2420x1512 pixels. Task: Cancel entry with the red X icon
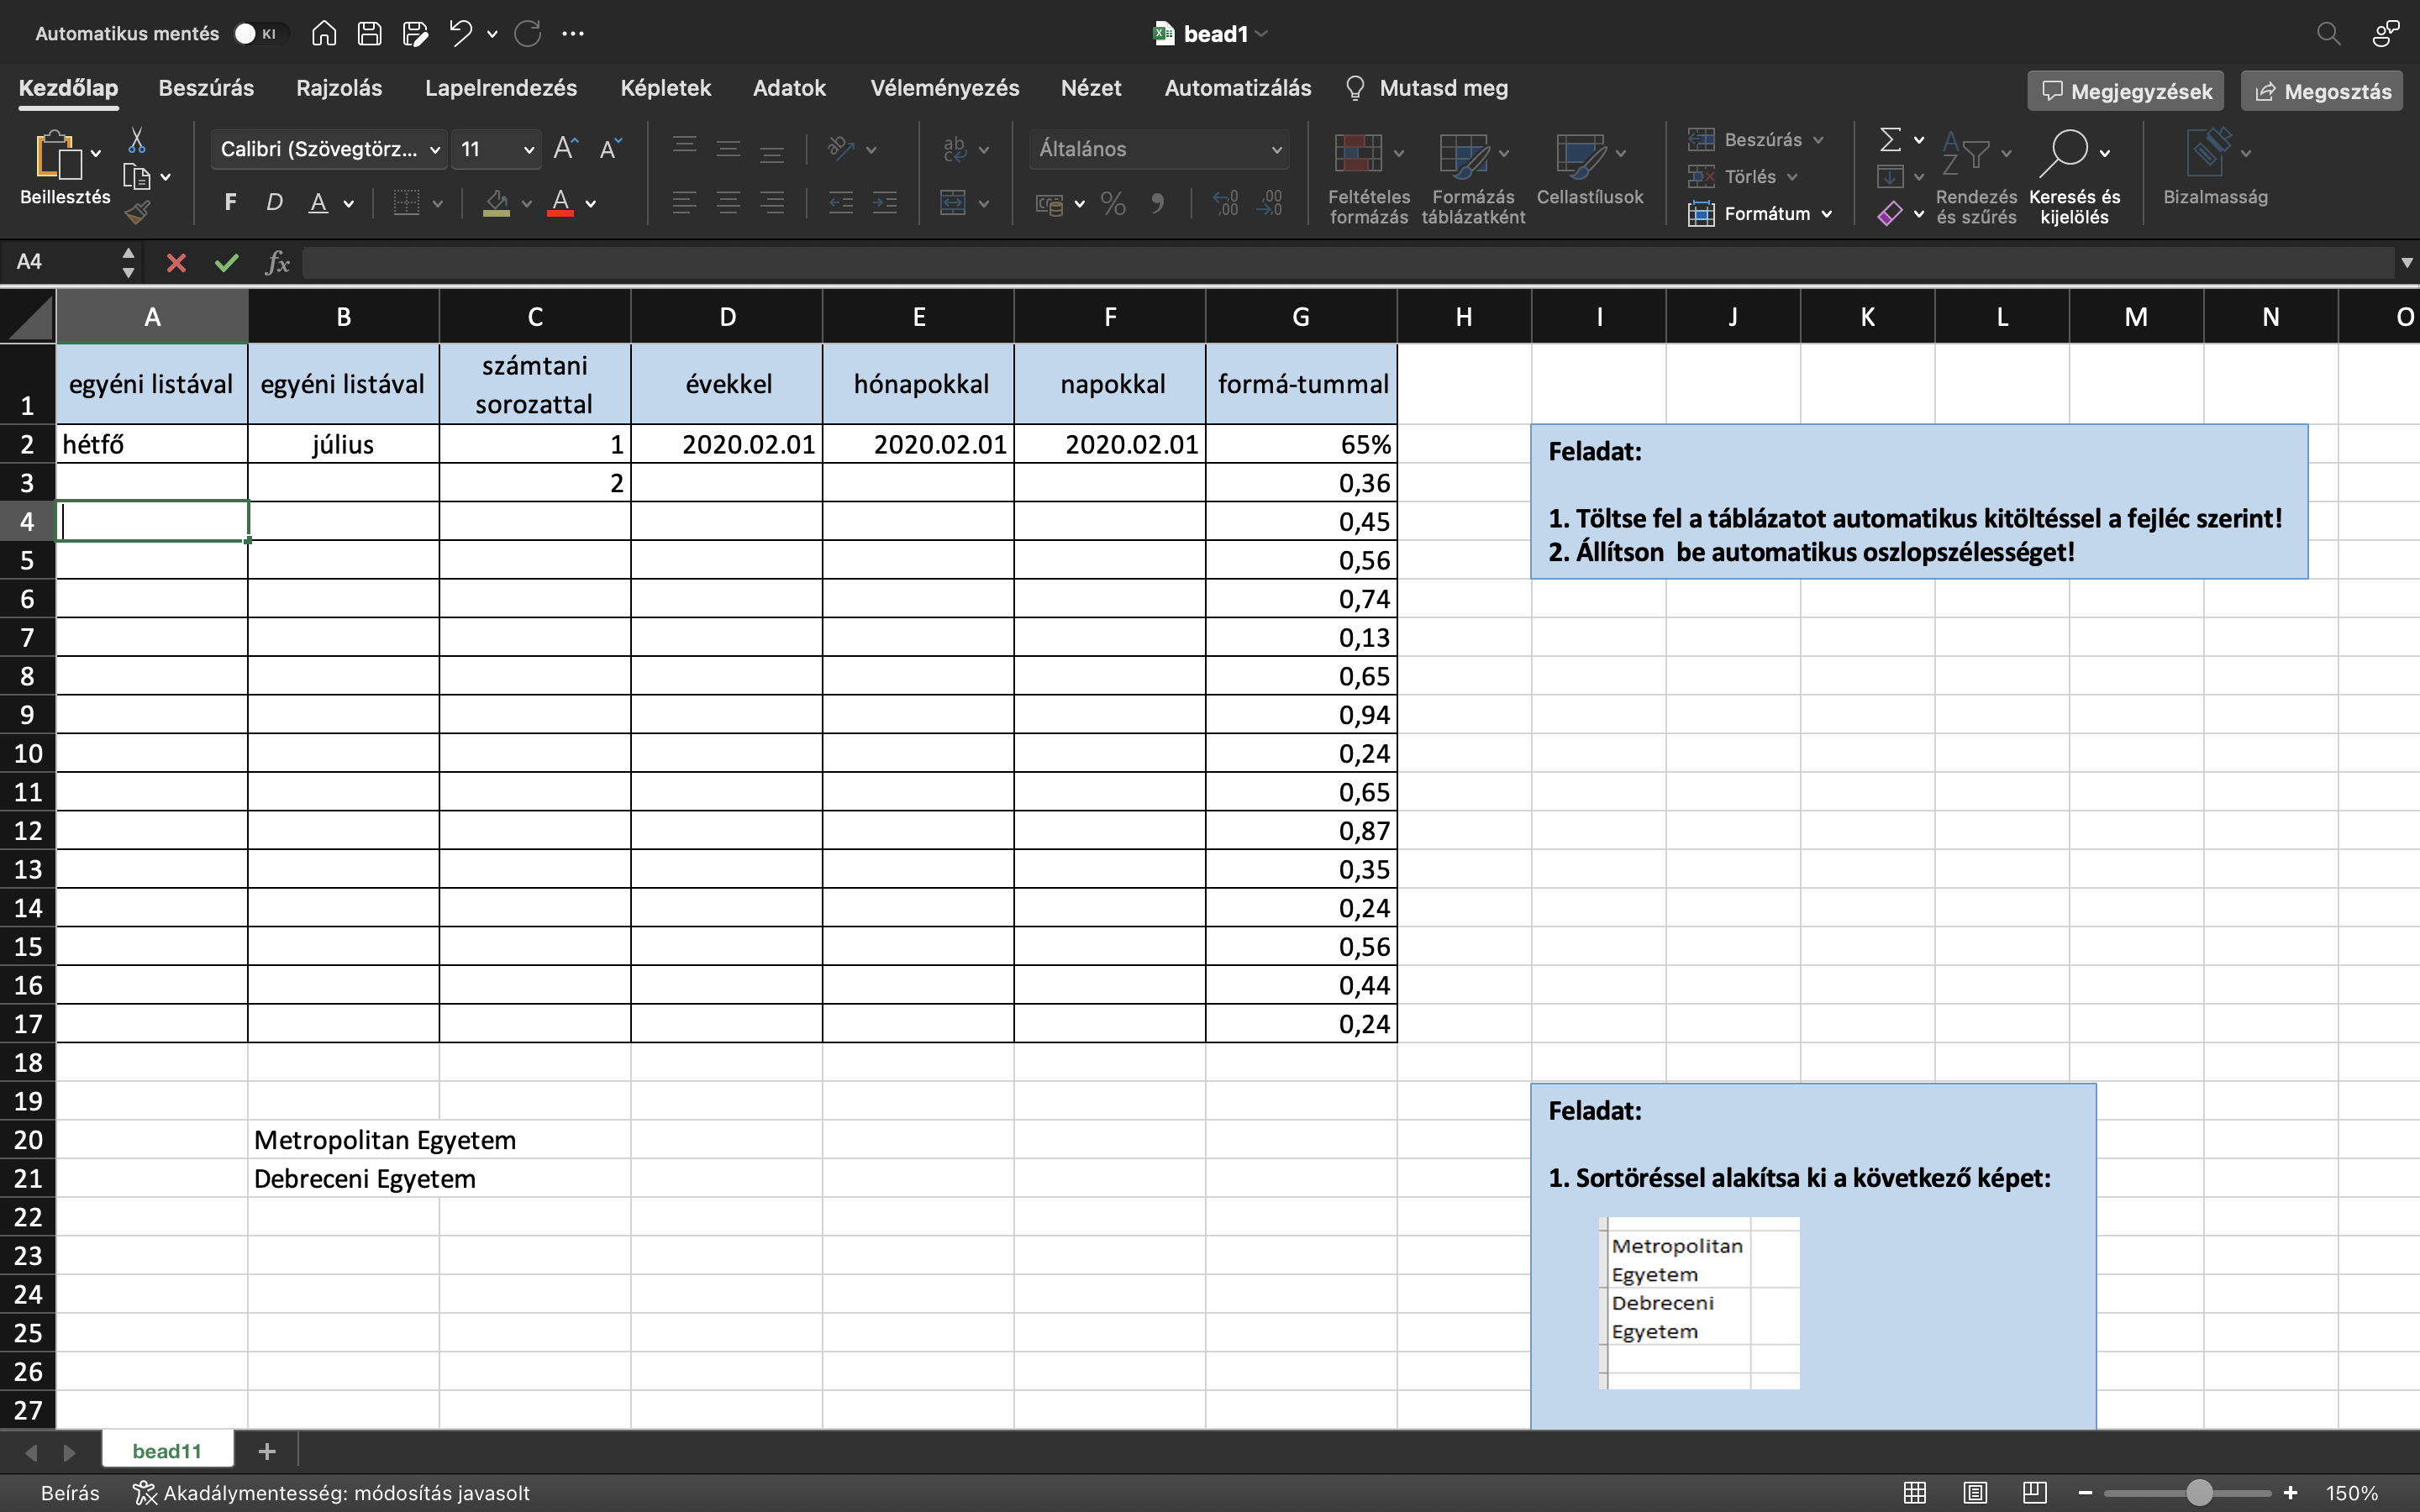click(x=176, y=263)
